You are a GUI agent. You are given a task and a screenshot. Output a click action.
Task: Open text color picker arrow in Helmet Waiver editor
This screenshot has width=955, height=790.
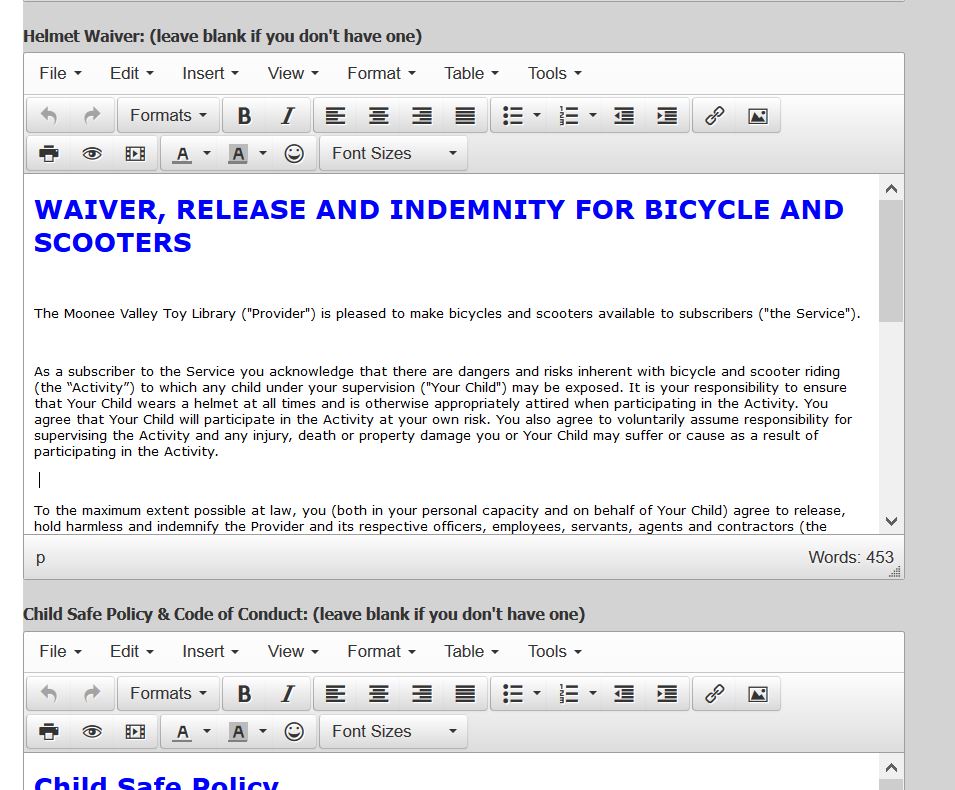pyautogui.click(x=207, y=154)
